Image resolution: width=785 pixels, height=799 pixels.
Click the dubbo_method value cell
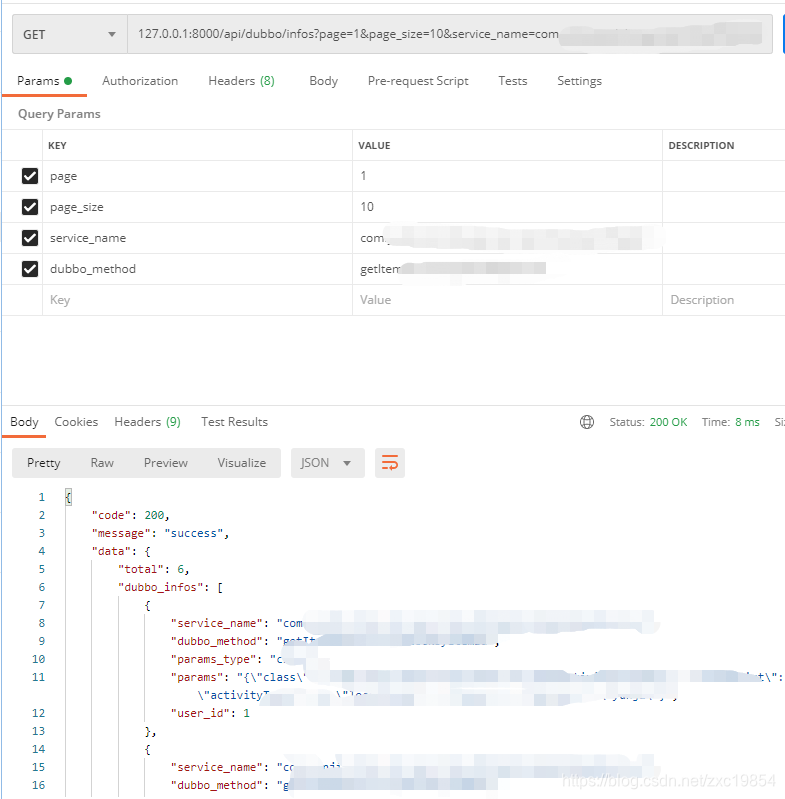click(x=507, y=269)
